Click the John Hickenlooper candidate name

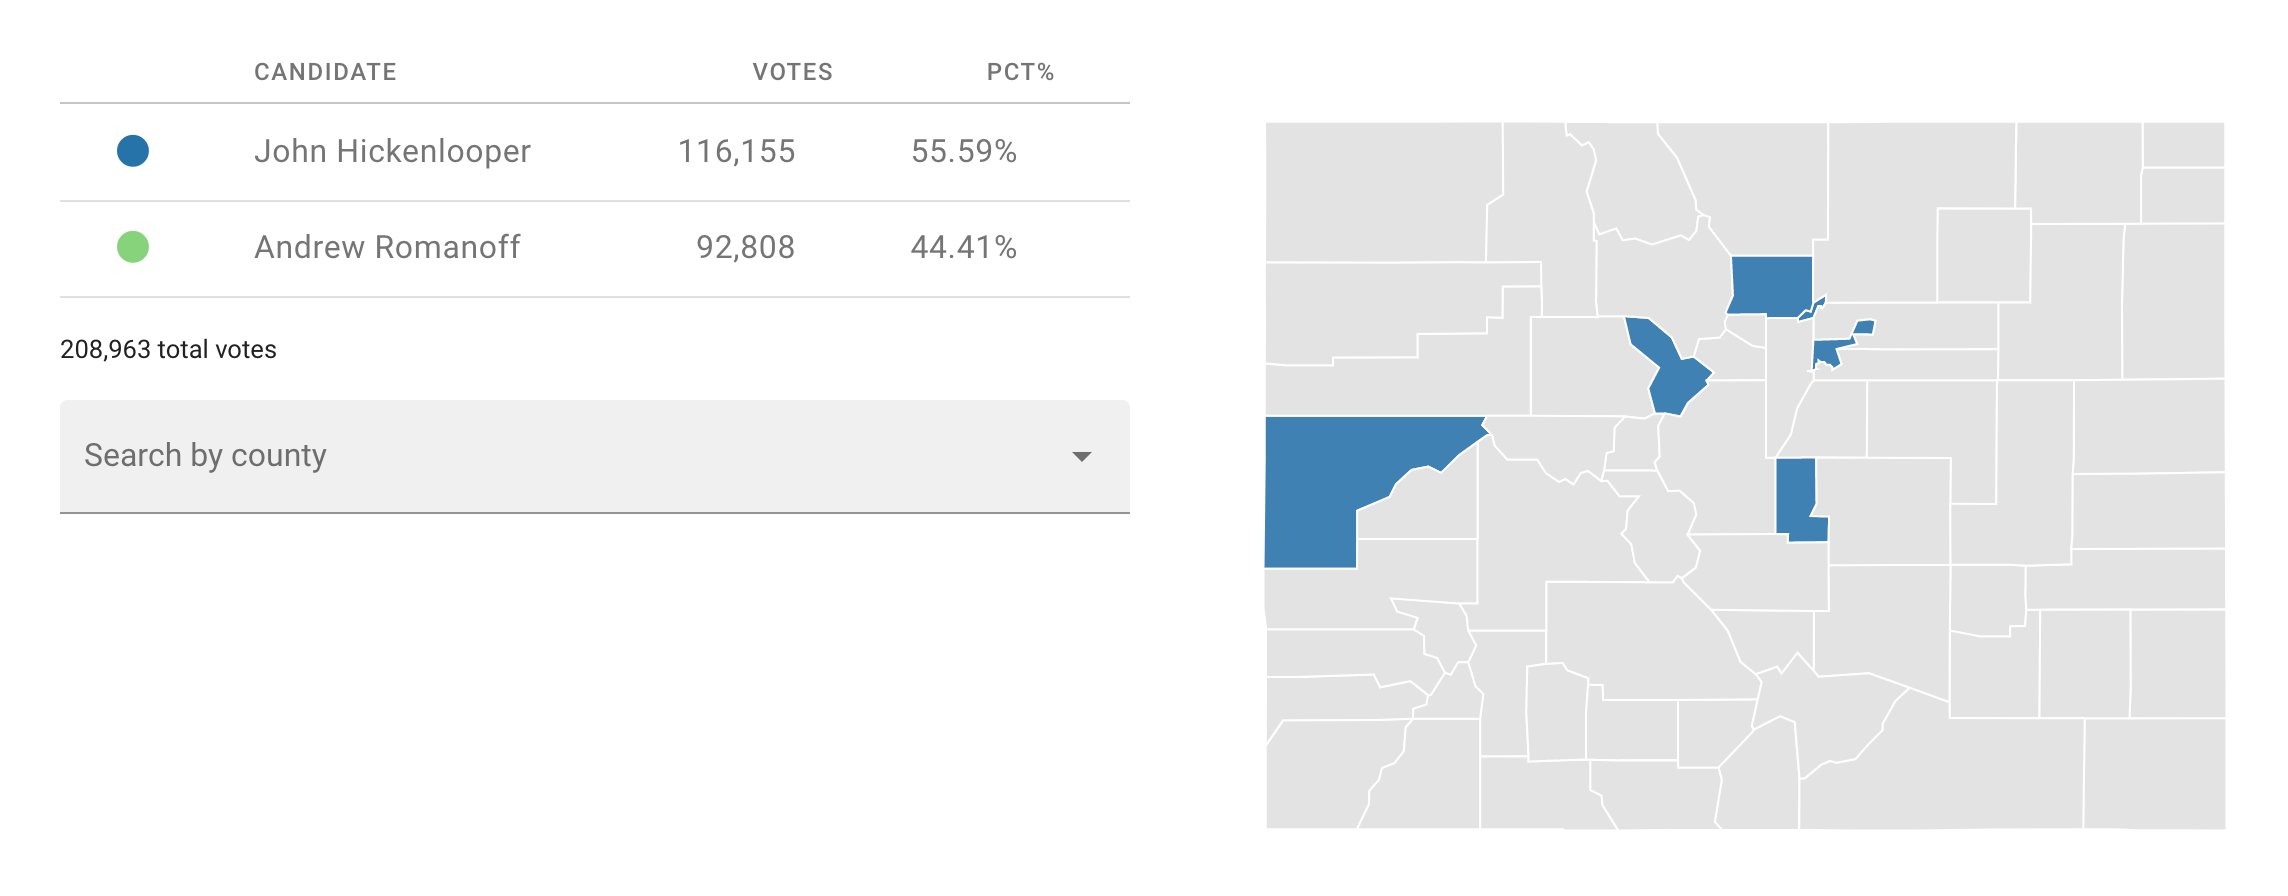[x=392, y=151]
